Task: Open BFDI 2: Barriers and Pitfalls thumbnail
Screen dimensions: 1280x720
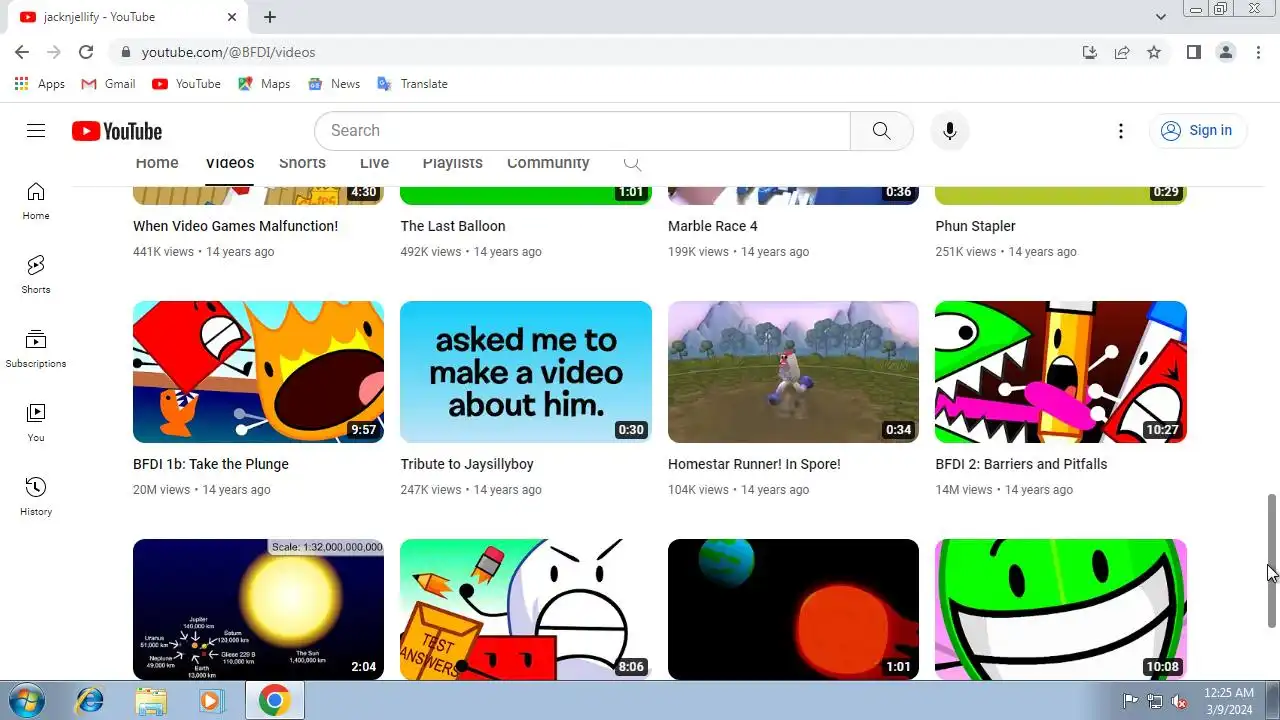Action: (1061, 372)
